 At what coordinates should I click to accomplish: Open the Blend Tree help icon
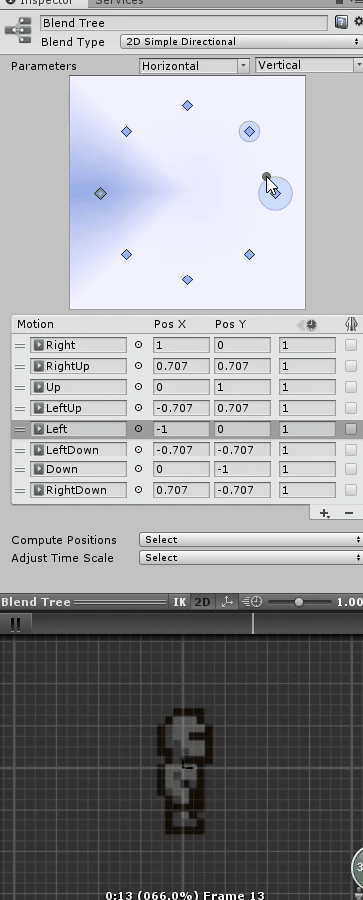pos(341,22)
